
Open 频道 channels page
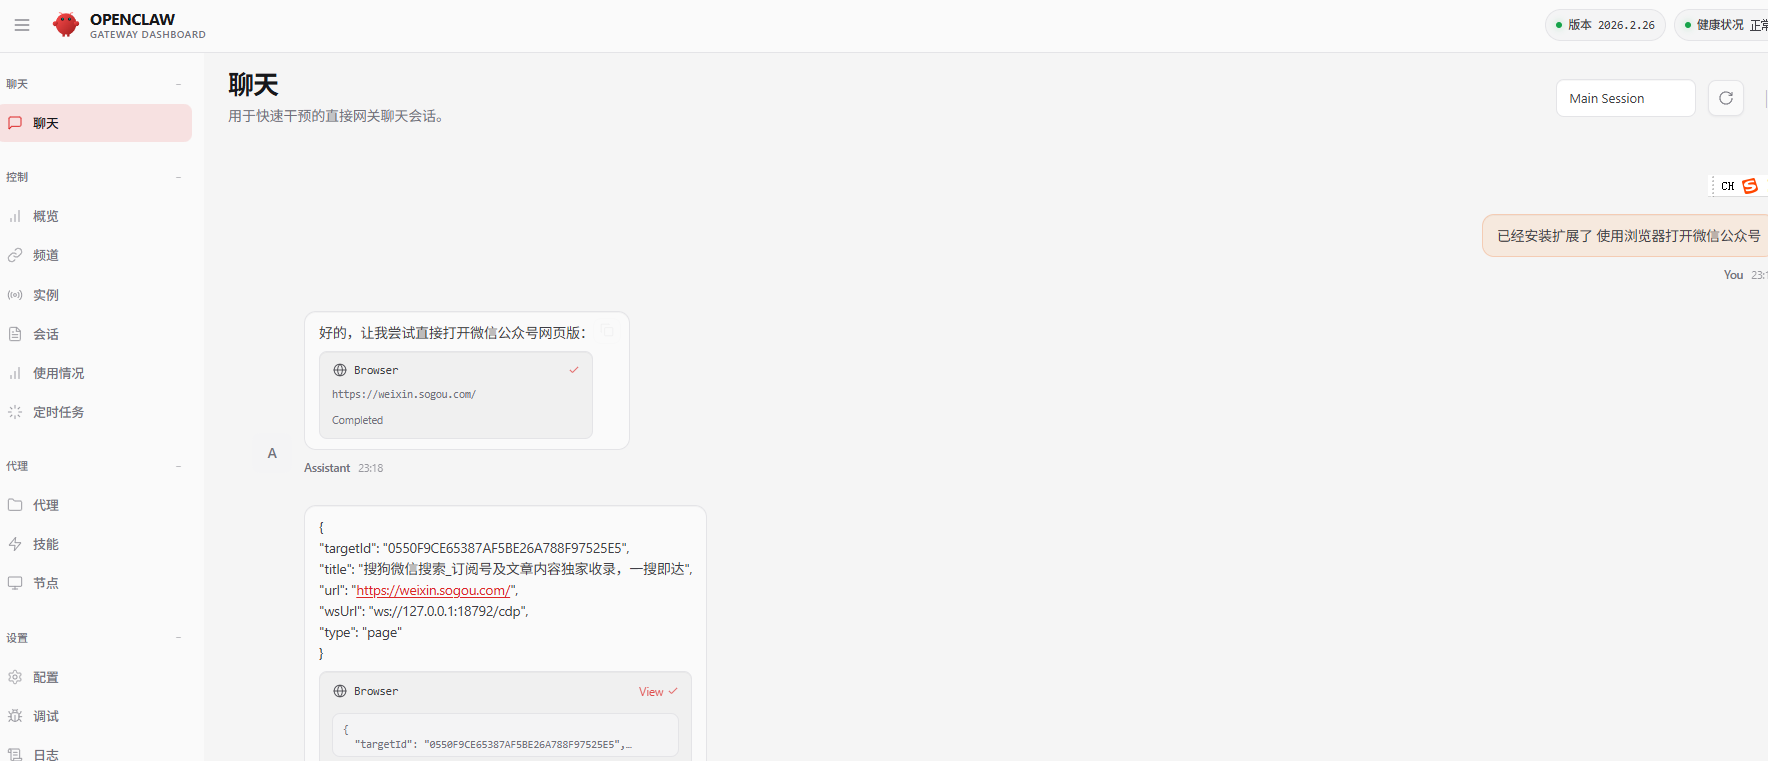pyautogui.click(x=46, y=255)
